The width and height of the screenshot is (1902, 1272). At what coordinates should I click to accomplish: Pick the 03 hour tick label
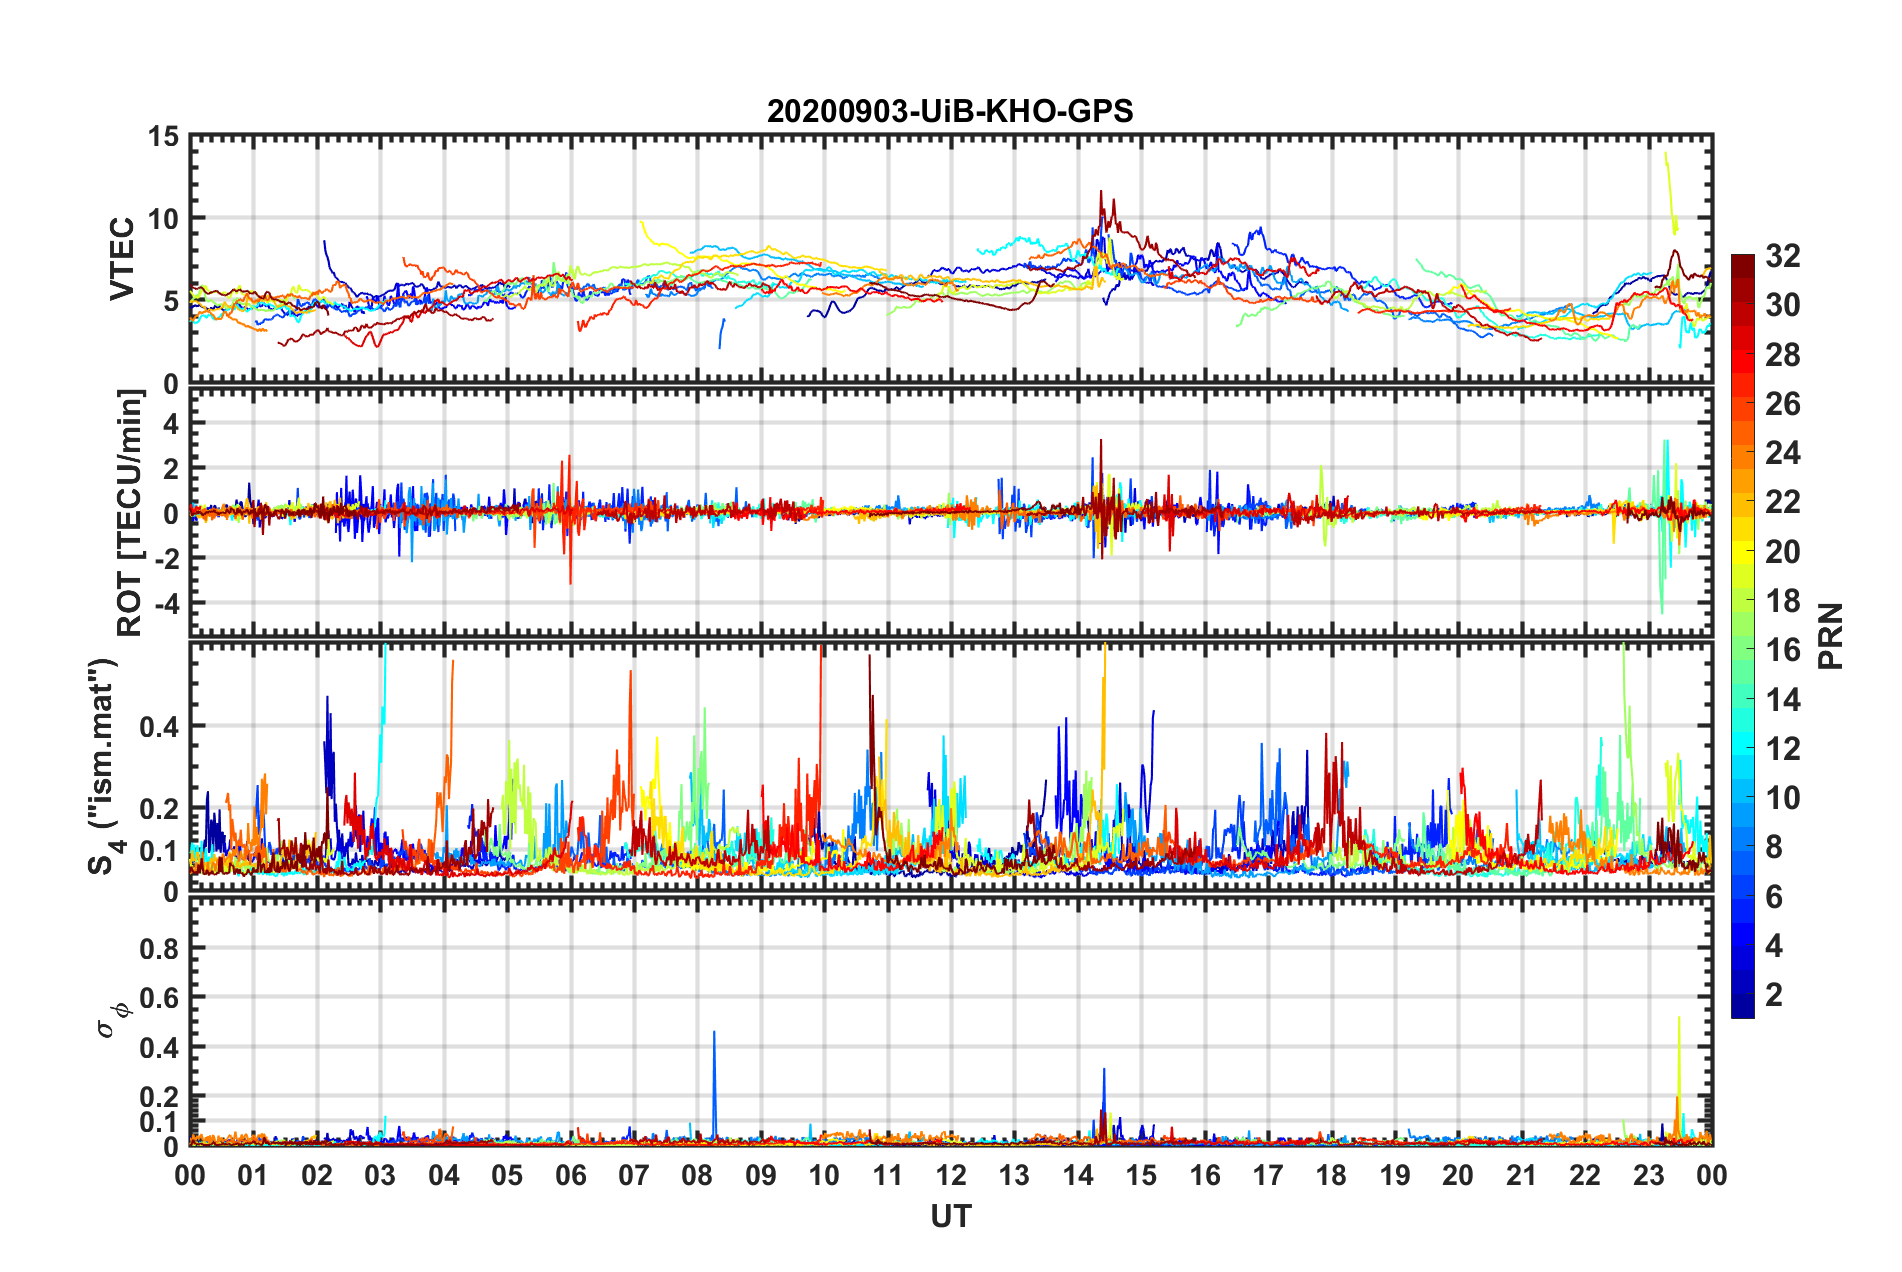380,1176
